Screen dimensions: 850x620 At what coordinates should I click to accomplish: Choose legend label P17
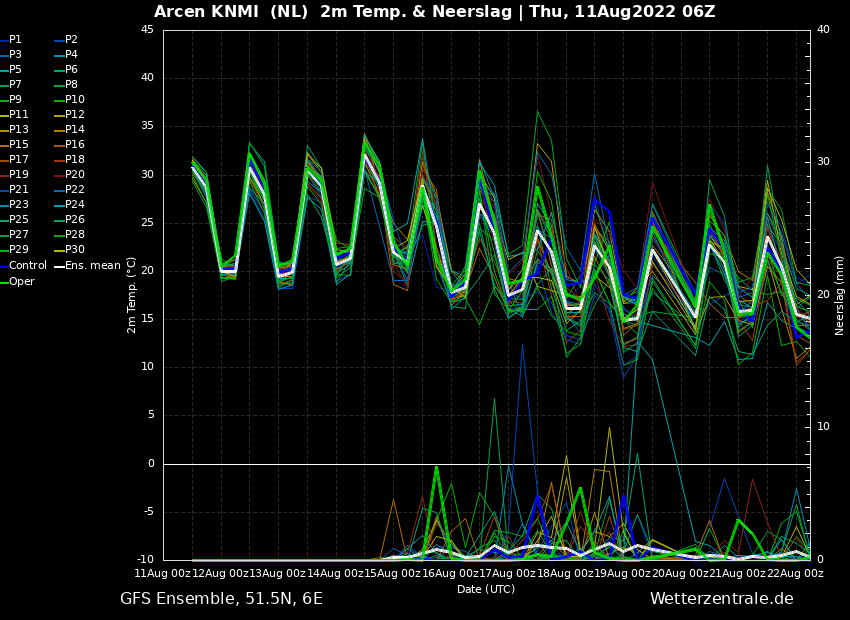click(18, 159)
